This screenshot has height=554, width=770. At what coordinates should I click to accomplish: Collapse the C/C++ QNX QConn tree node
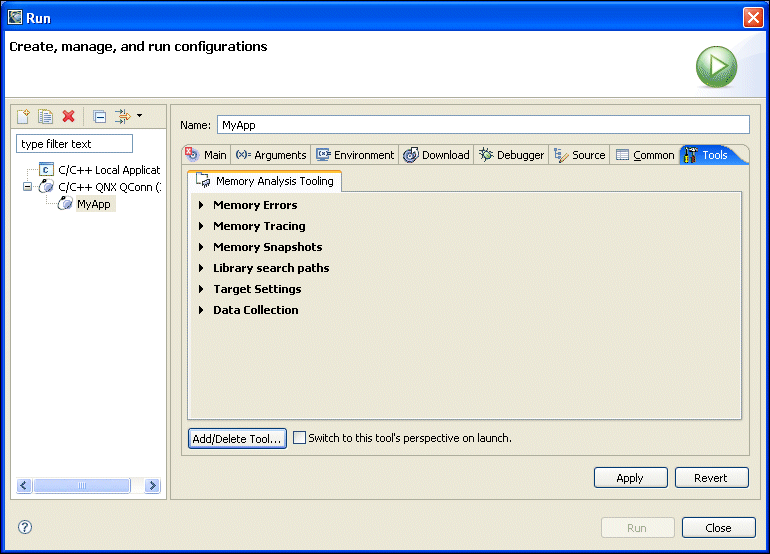click(x=28, y=187)
